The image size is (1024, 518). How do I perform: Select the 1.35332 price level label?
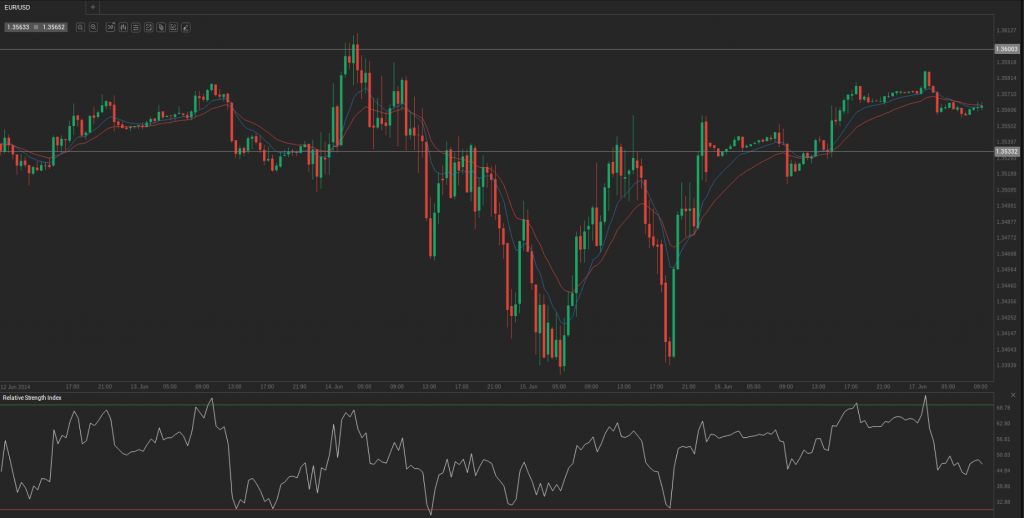(x=1006, y=151)
